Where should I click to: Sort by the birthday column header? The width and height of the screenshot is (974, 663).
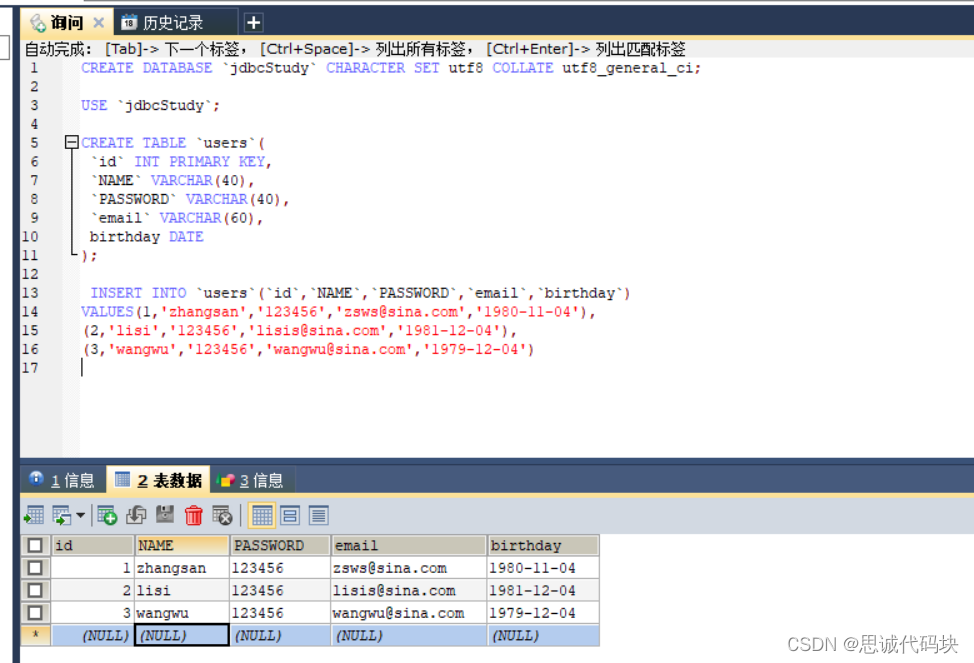point(544,546)
